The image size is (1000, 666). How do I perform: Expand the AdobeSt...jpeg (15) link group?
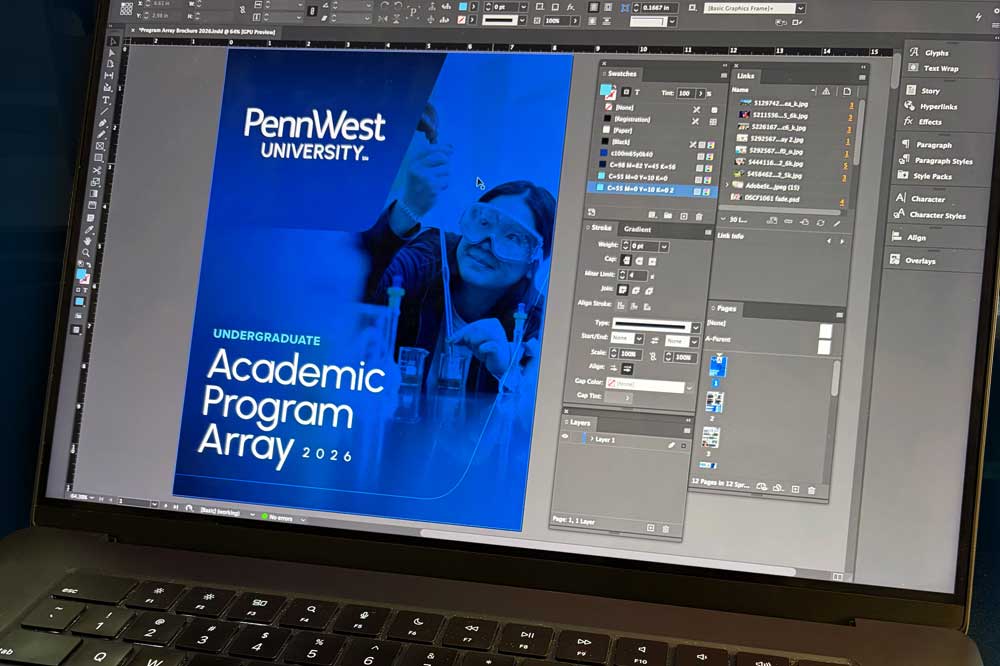point(726,185)
